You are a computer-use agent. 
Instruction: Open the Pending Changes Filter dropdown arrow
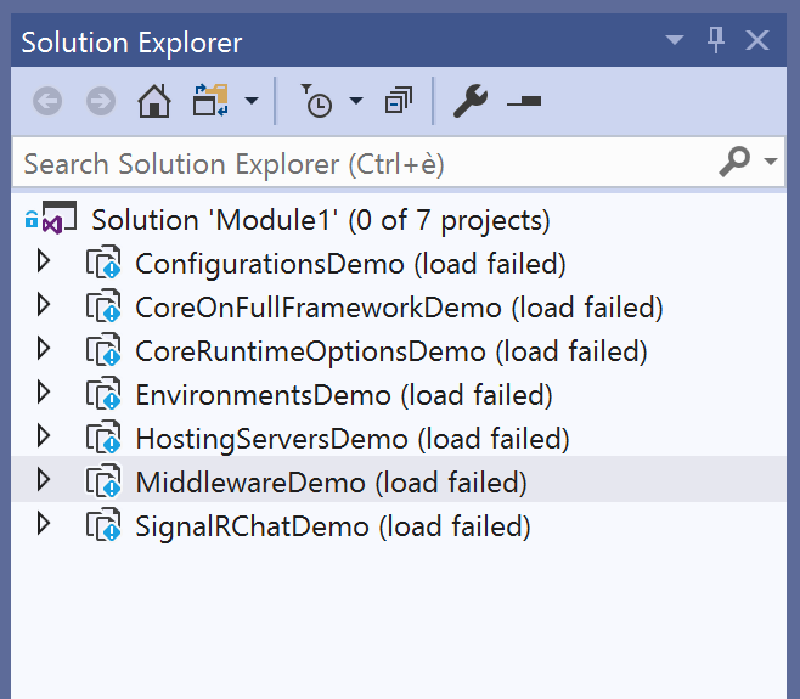pyautogui.click(x=356, y=101)
